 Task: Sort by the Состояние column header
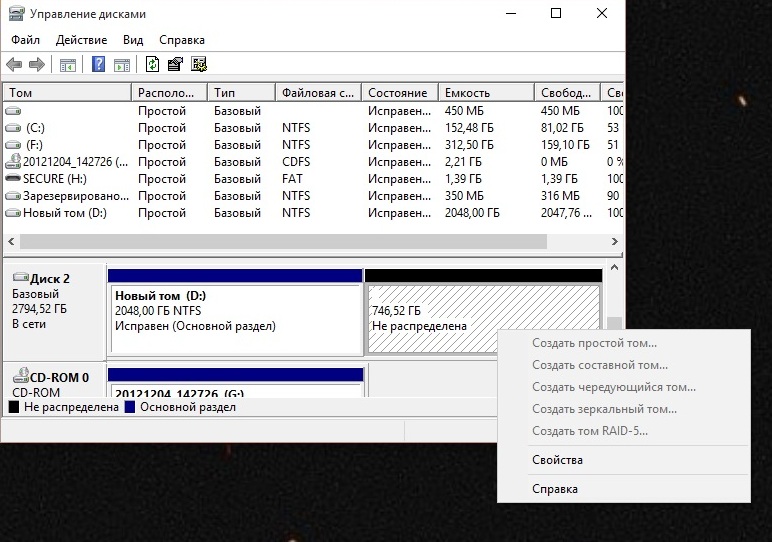(400, 93)
